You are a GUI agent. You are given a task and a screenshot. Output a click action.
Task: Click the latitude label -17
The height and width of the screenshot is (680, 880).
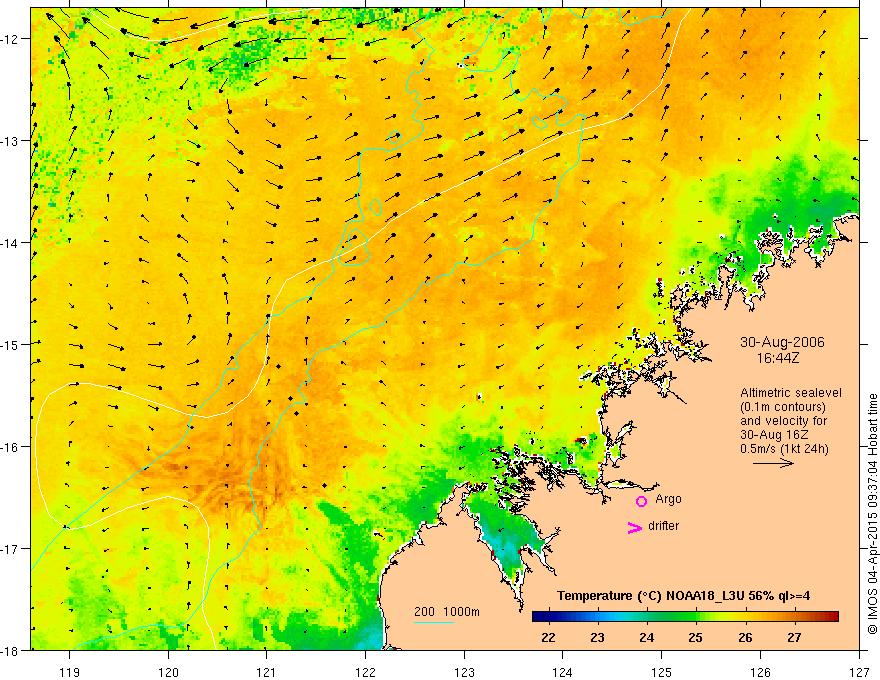click(x=12, y=549)
